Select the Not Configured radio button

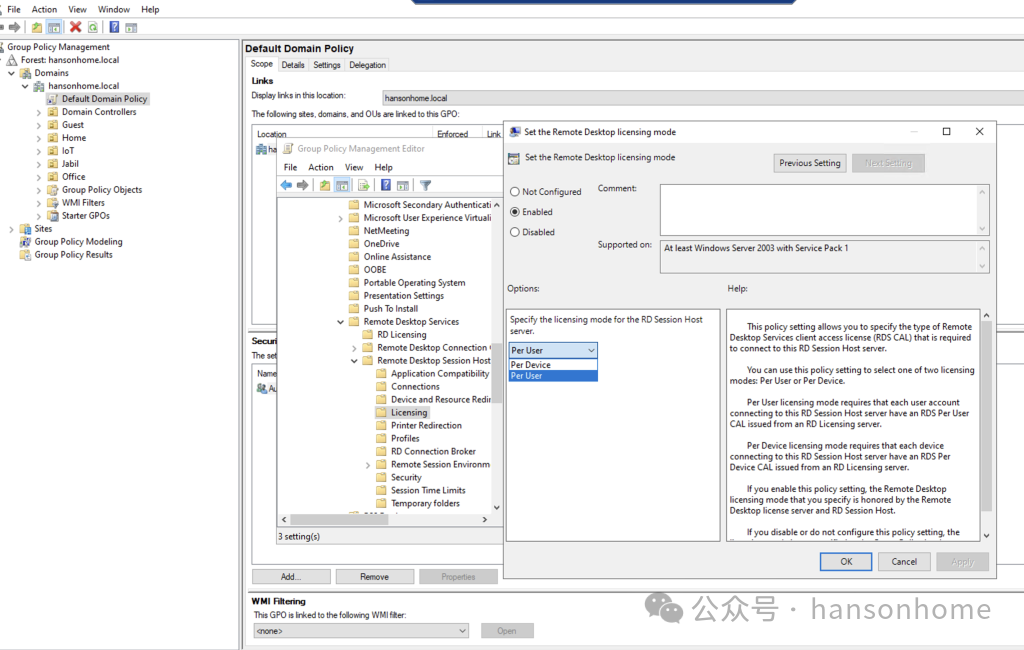(515, 192)
